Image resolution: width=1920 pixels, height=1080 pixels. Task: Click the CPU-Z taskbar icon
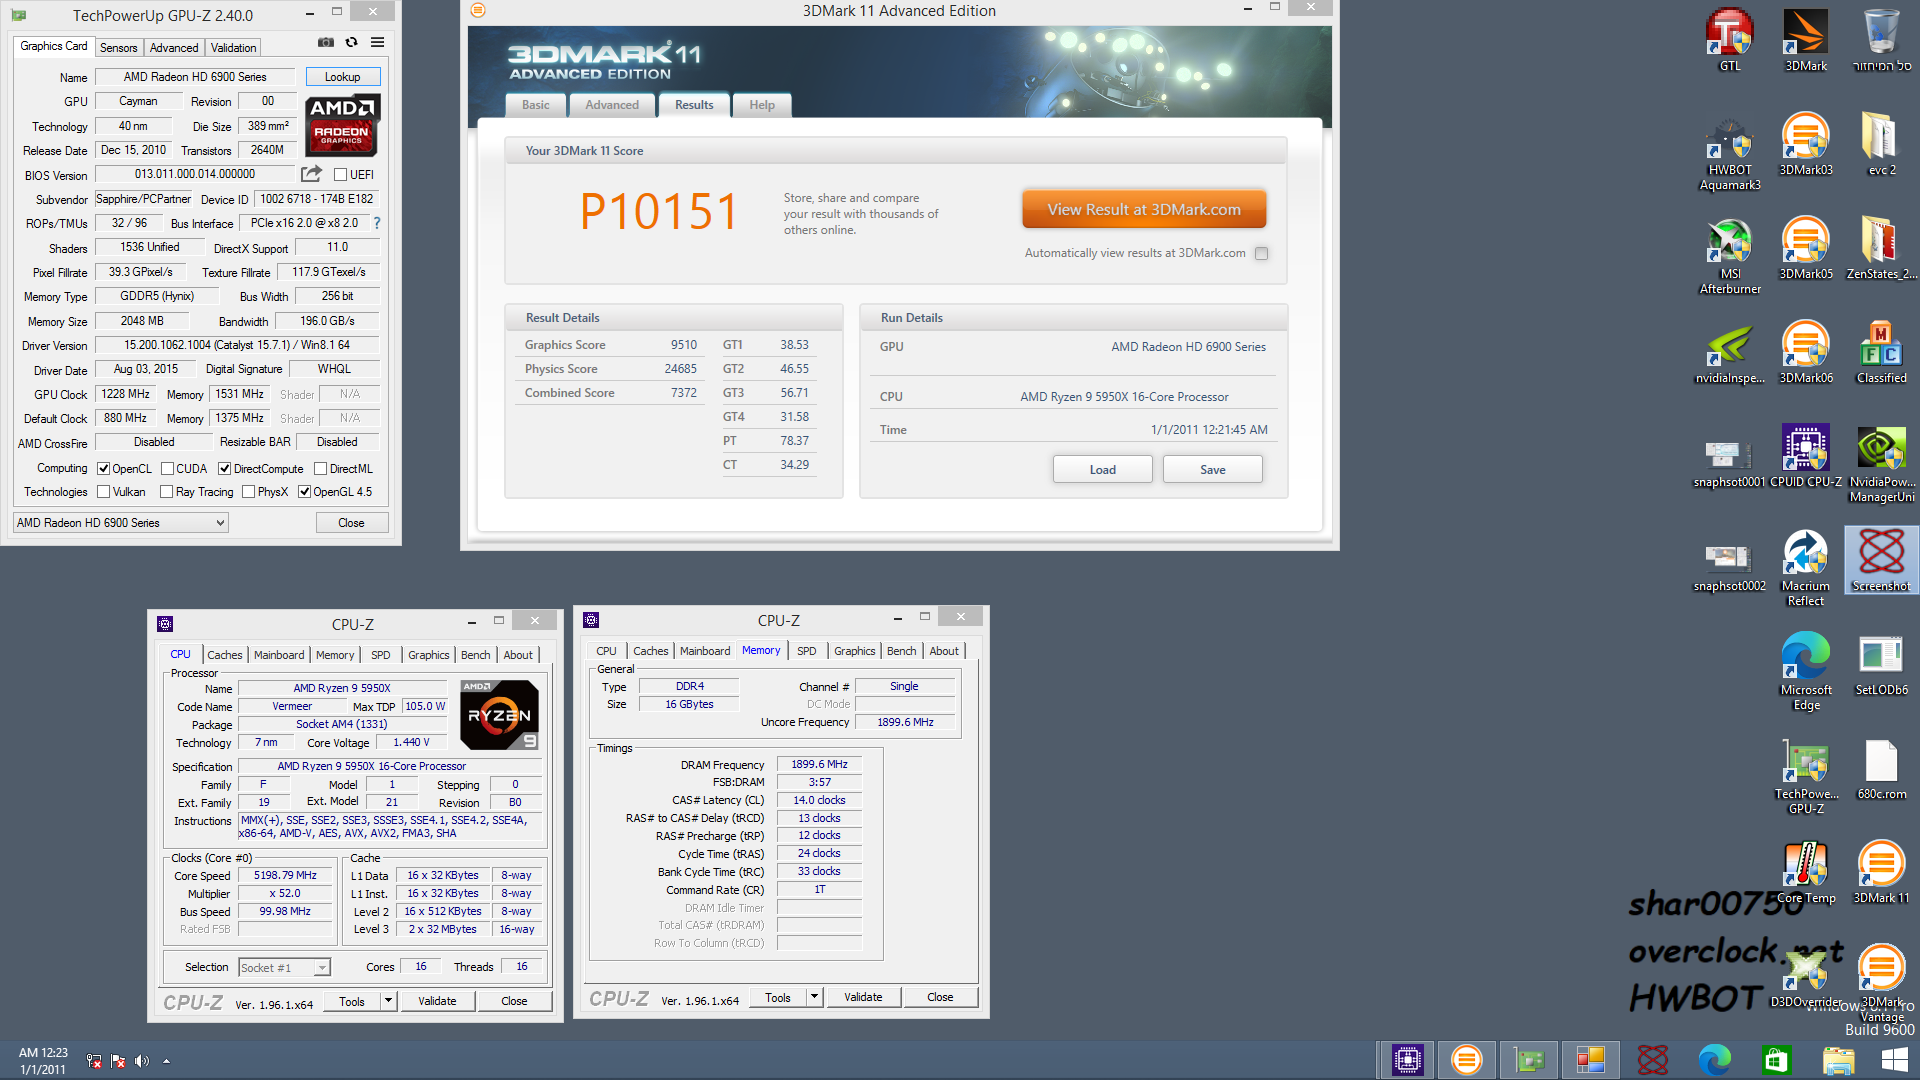tap(1407, 1060)
